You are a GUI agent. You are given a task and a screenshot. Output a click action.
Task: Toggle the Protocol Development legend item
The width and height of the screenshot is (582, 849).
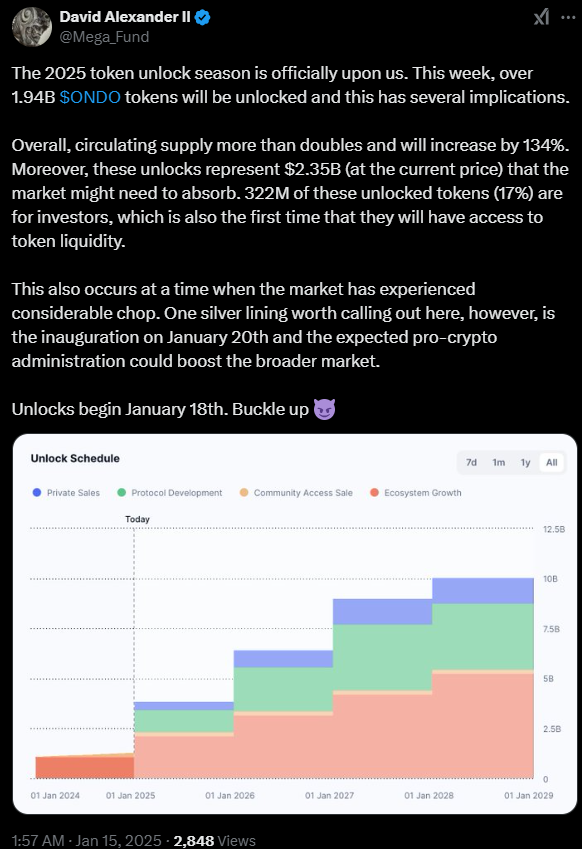point(170,493)
